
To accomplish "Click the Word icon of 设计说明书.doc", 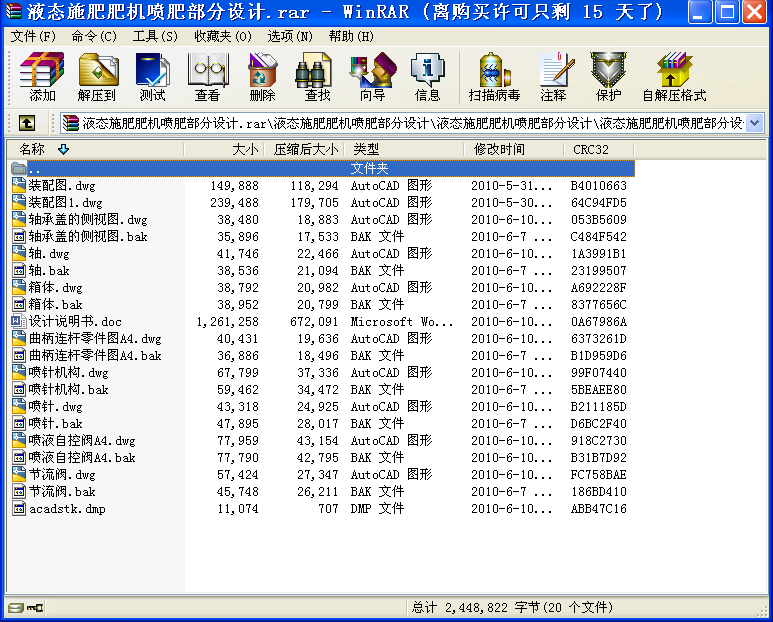I will (19, 321).
